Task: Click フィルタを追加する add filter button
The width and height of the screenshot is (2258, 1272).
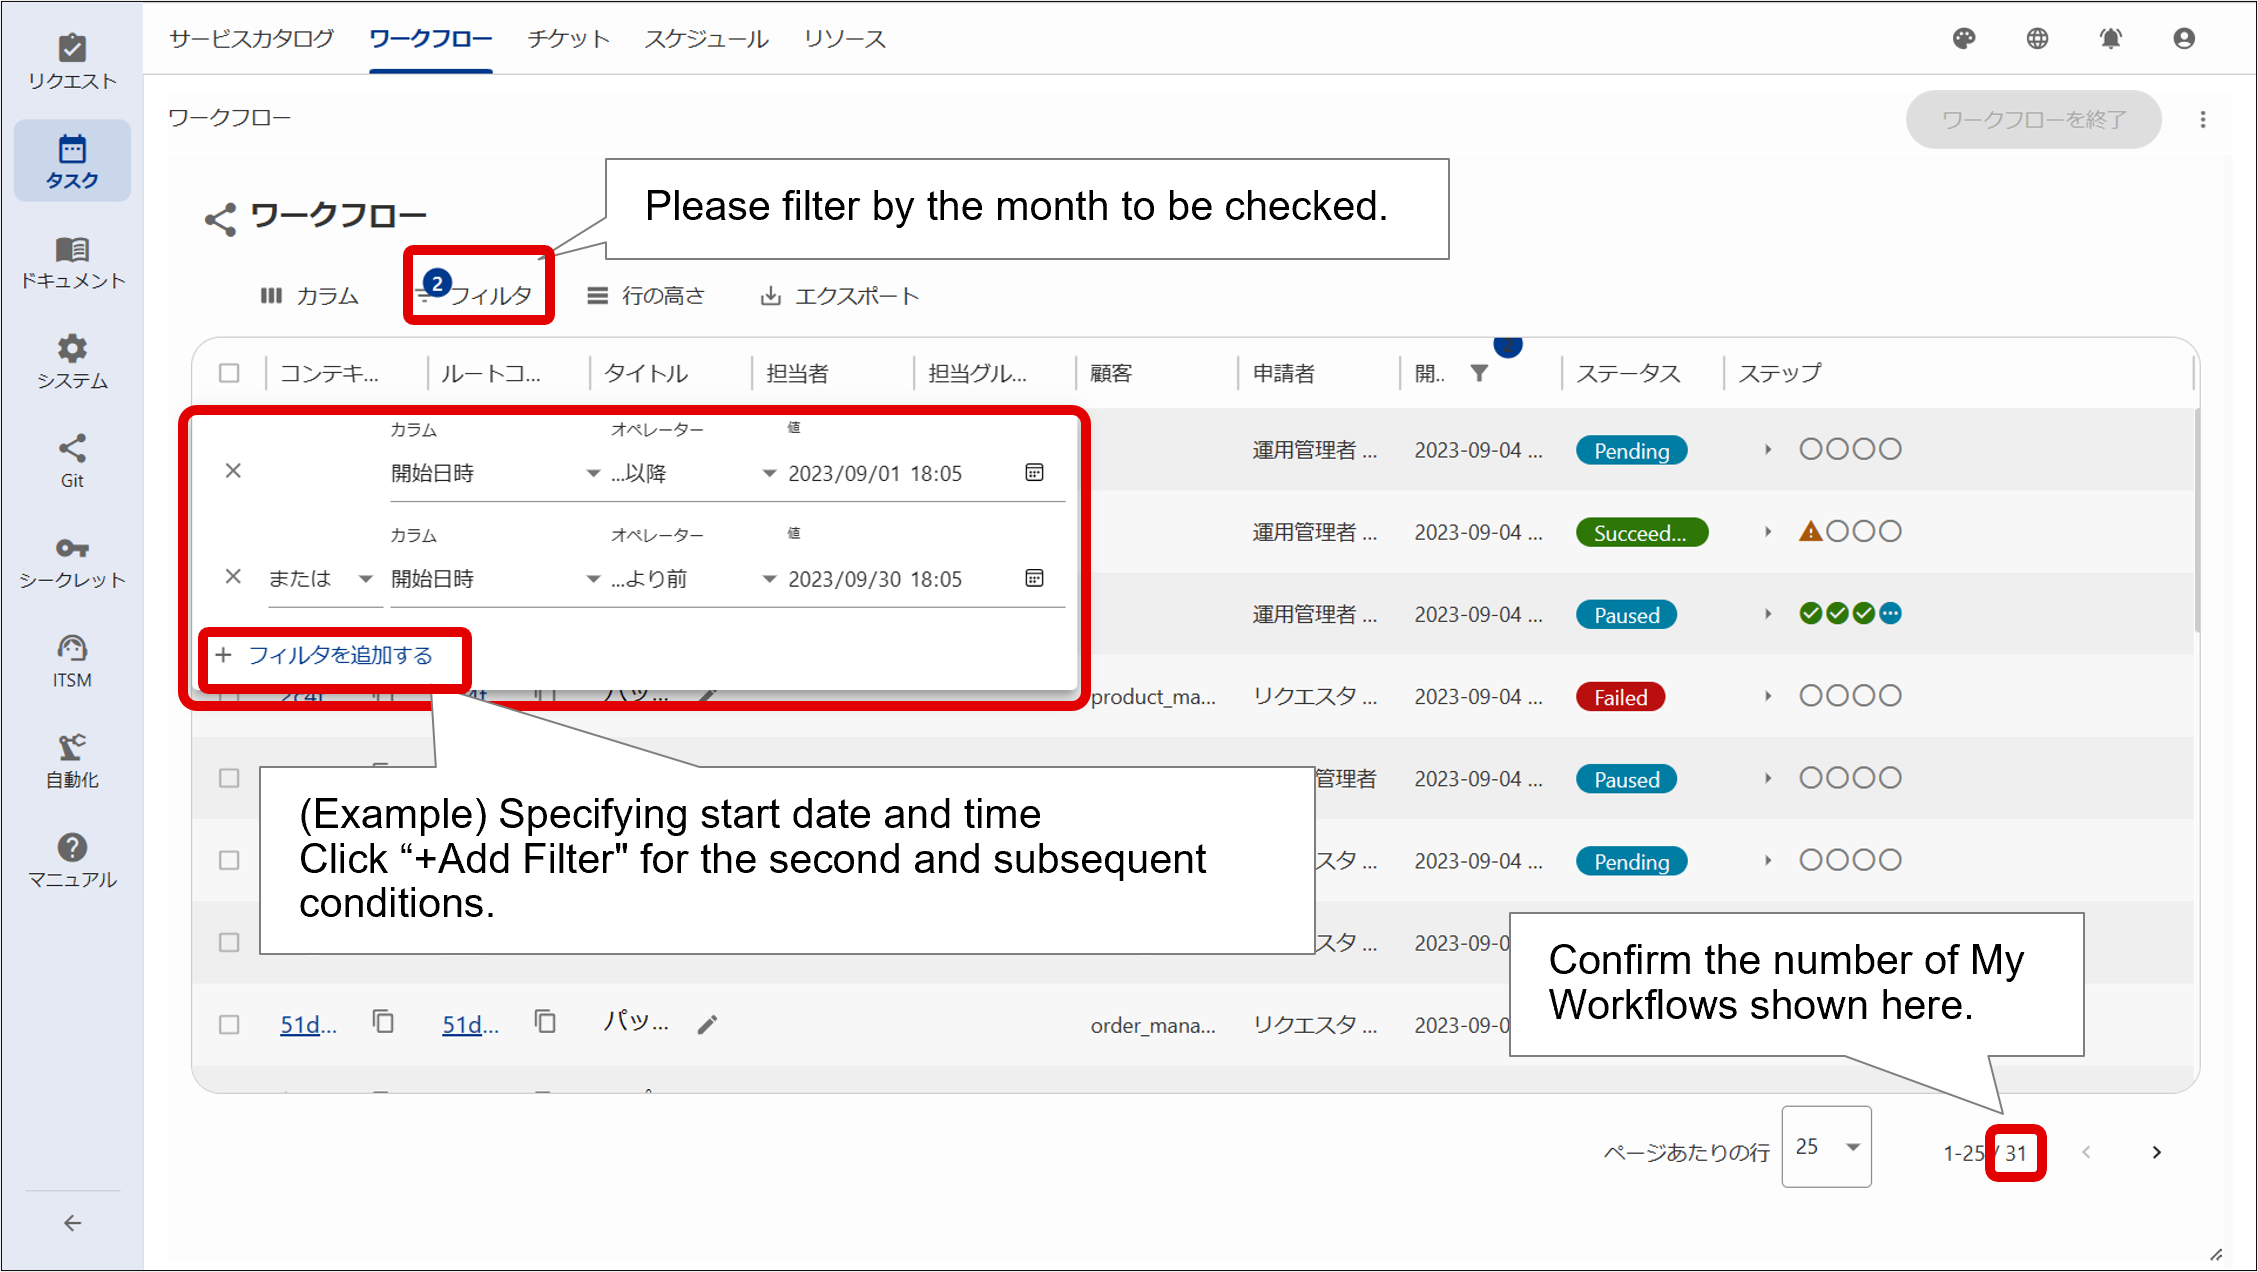Action: [x=325, y=655]
